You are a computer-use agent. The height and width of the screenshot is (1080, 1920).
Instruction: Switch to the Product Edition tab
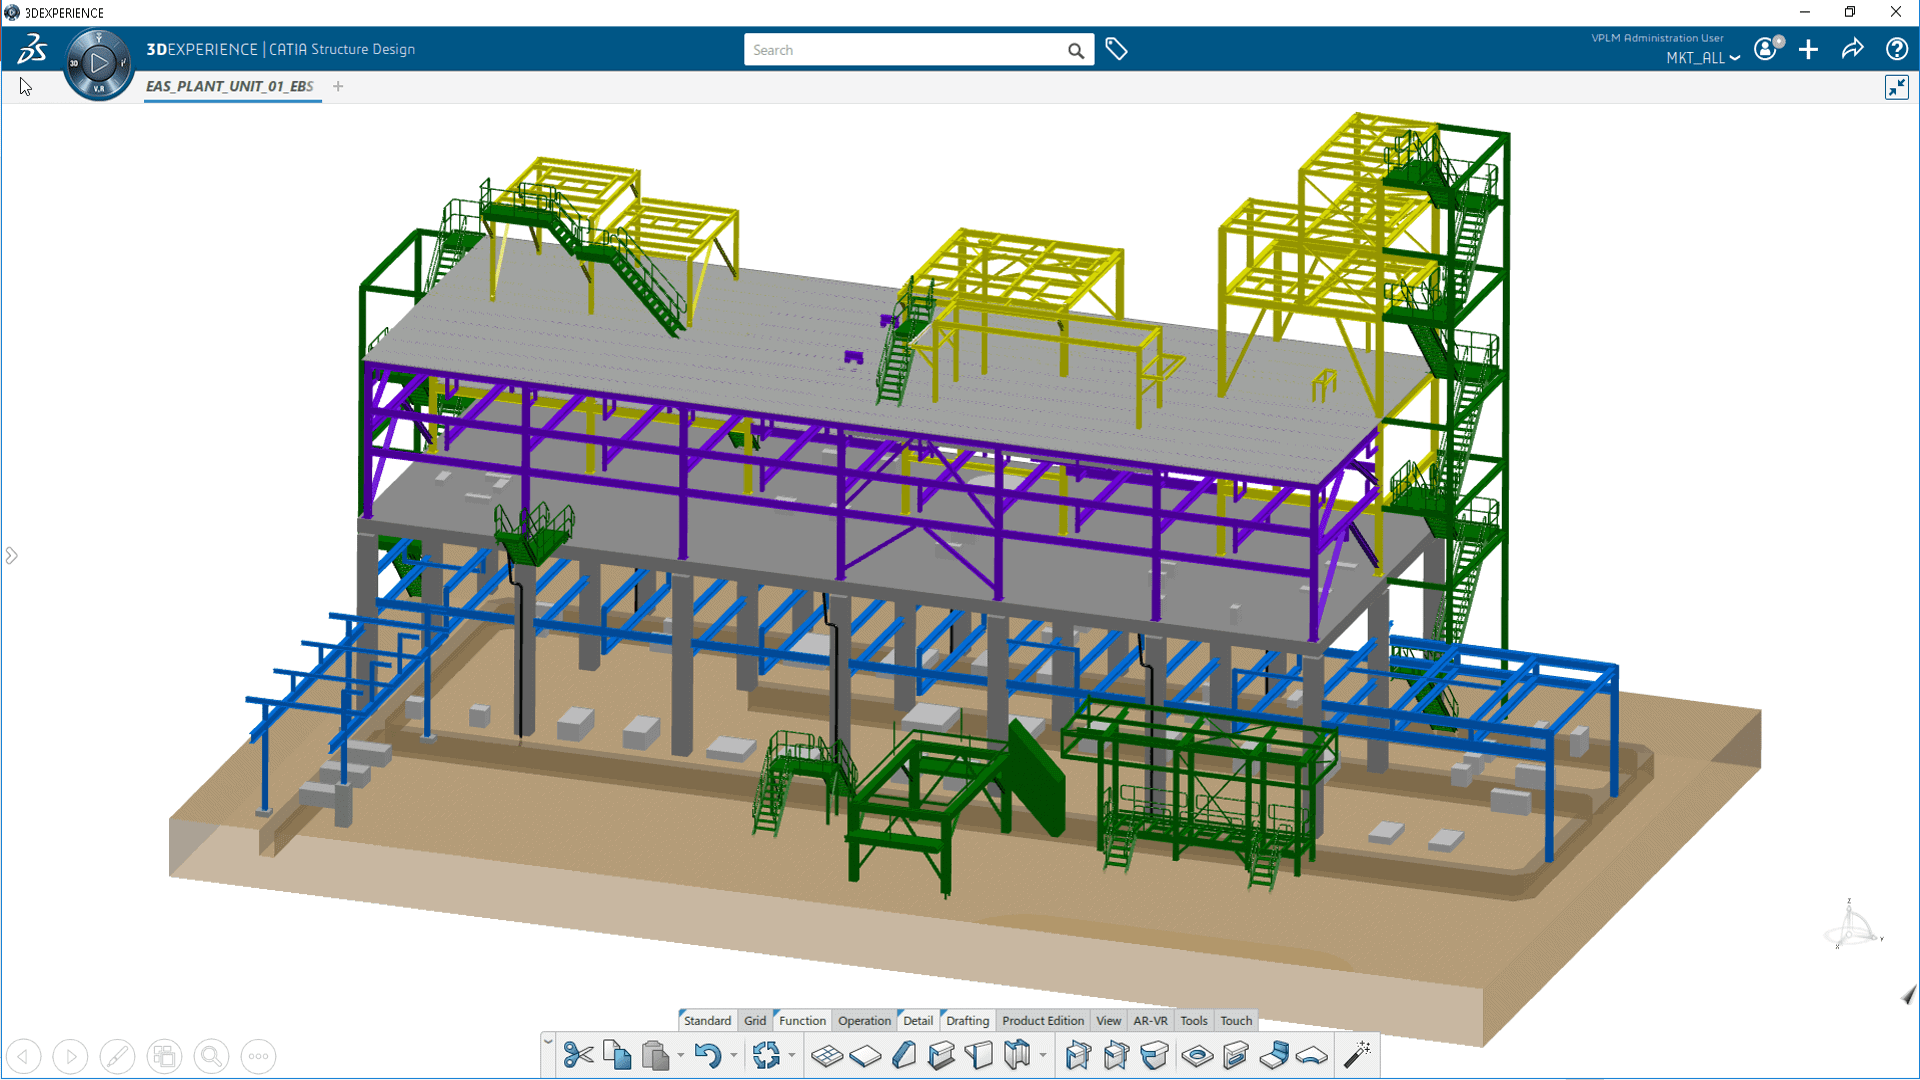(x=1042, y=1020)
